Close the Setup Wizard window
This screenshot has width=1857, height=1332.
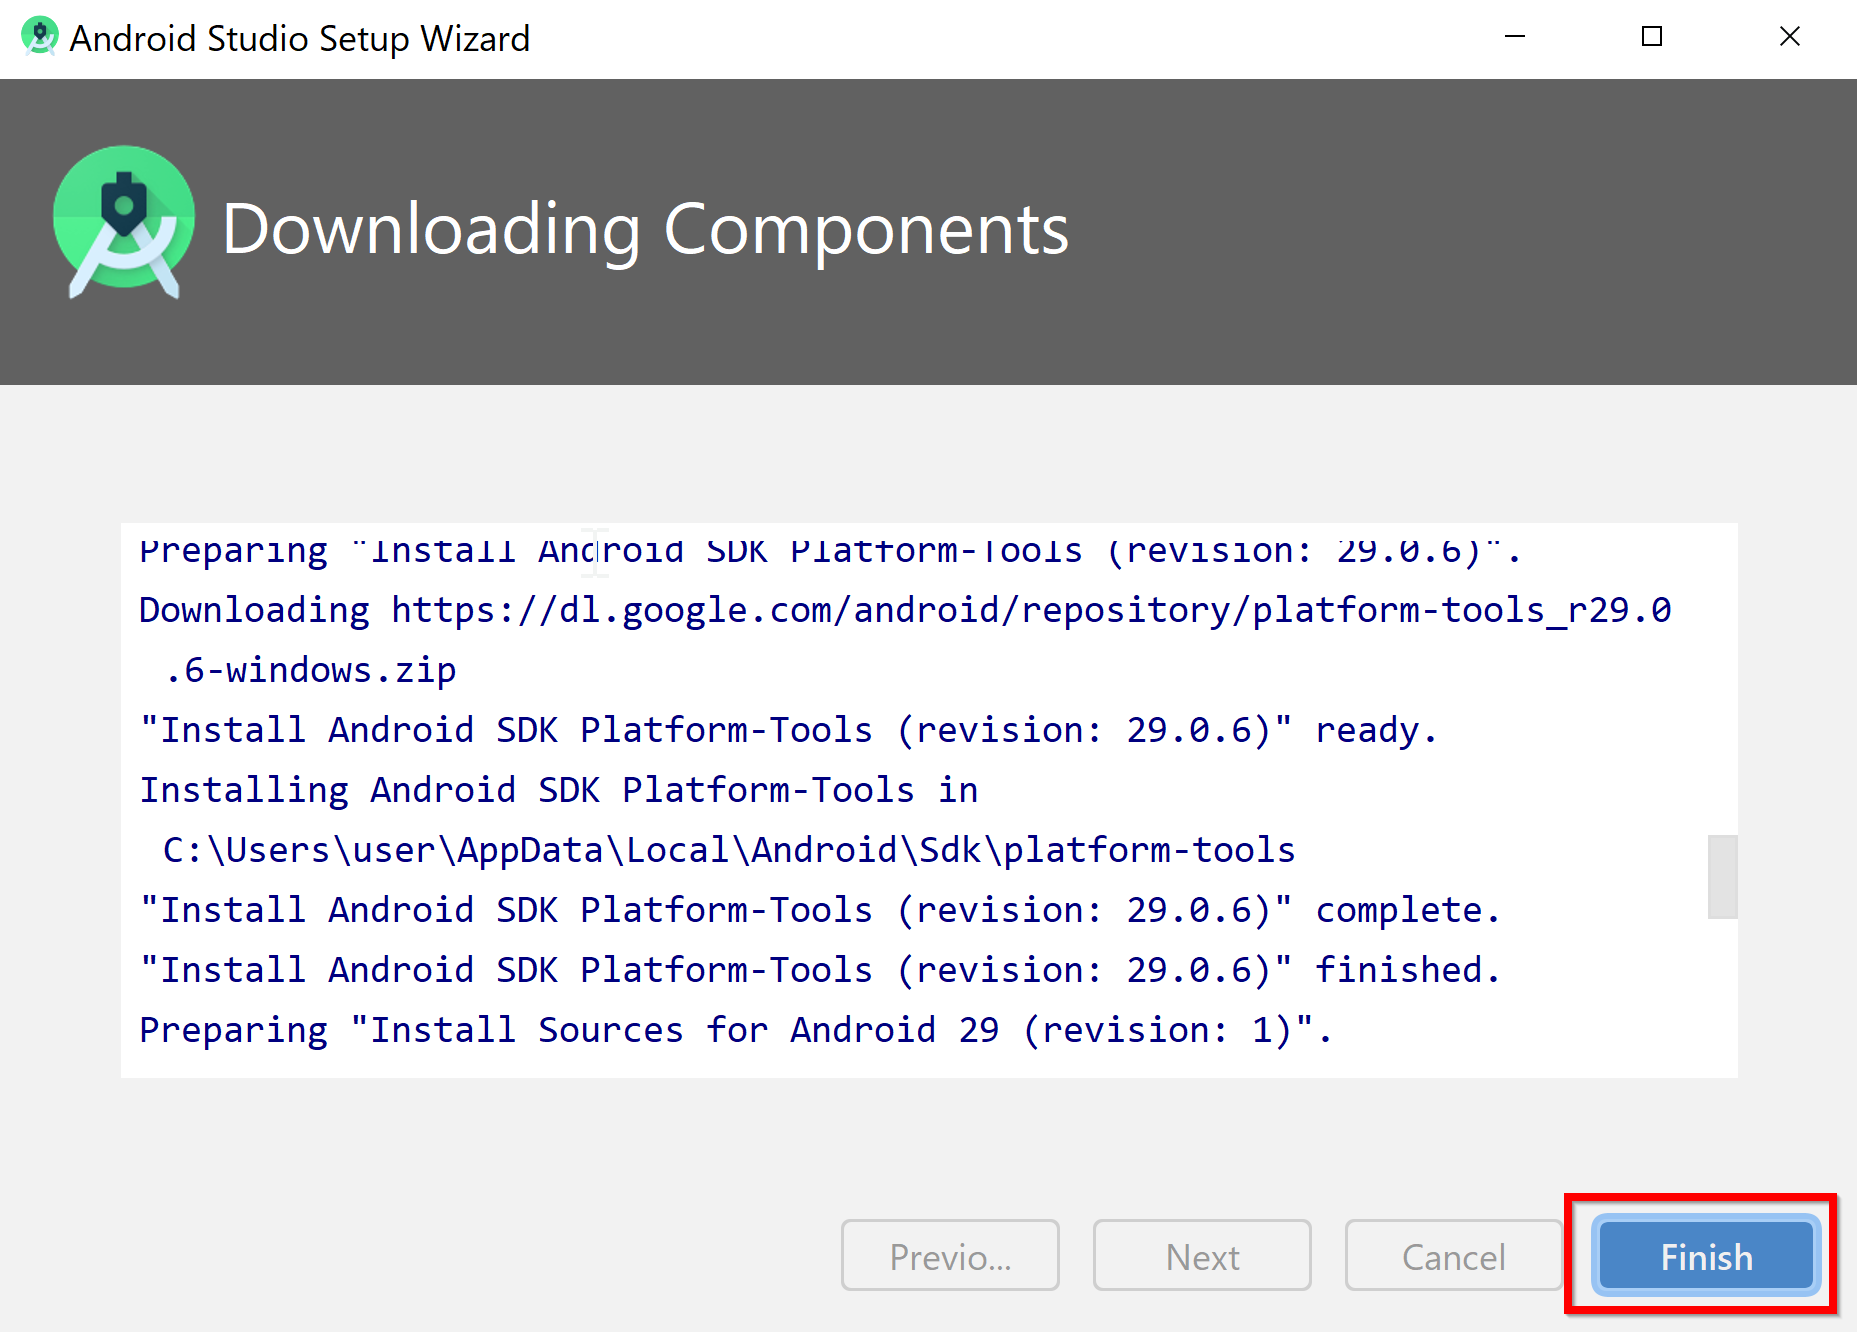(x=1789, y=37)
